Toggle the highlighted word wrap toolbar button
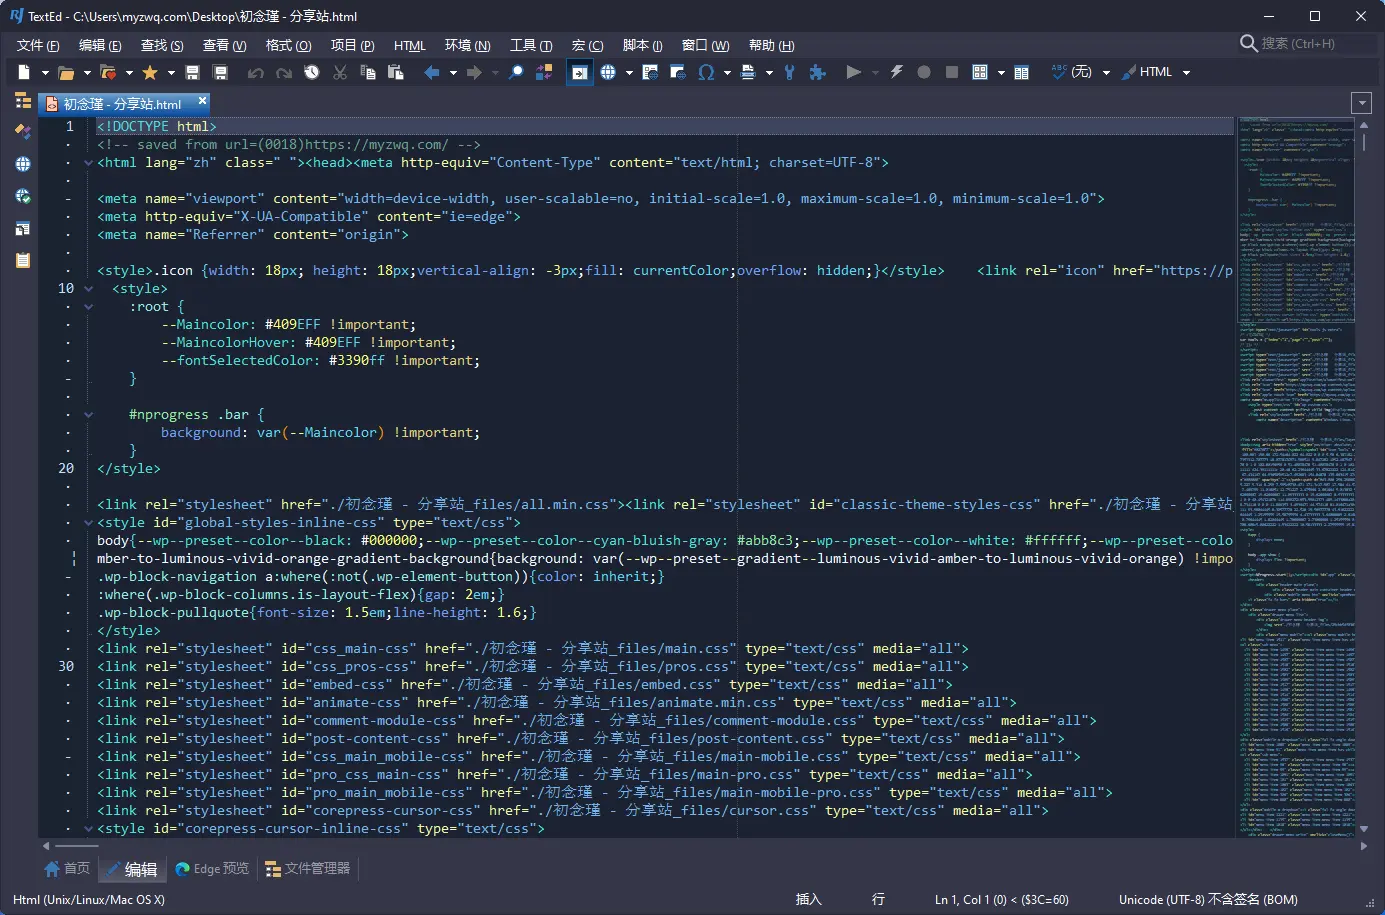 click(579, 72)
